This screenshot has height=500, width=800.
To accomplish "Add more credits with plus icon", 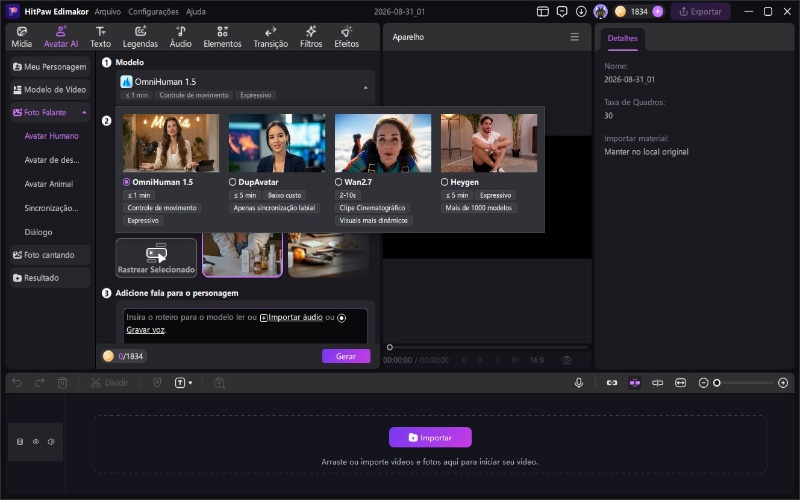I will coord(658,11).
